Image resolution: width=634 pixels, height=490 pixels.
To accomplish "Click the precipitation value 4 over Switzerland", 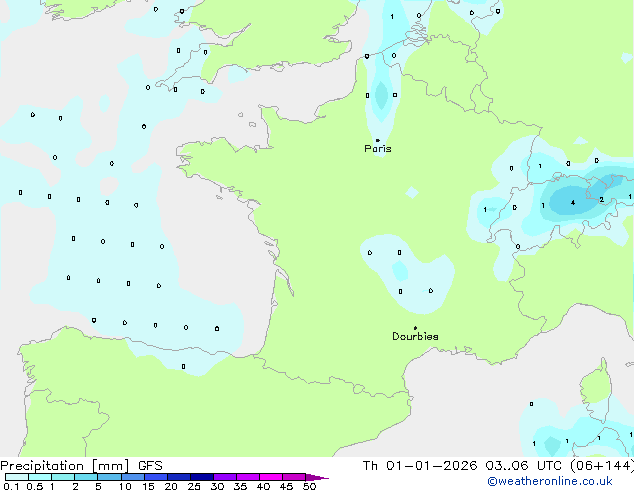I will (x=573, y=202).
